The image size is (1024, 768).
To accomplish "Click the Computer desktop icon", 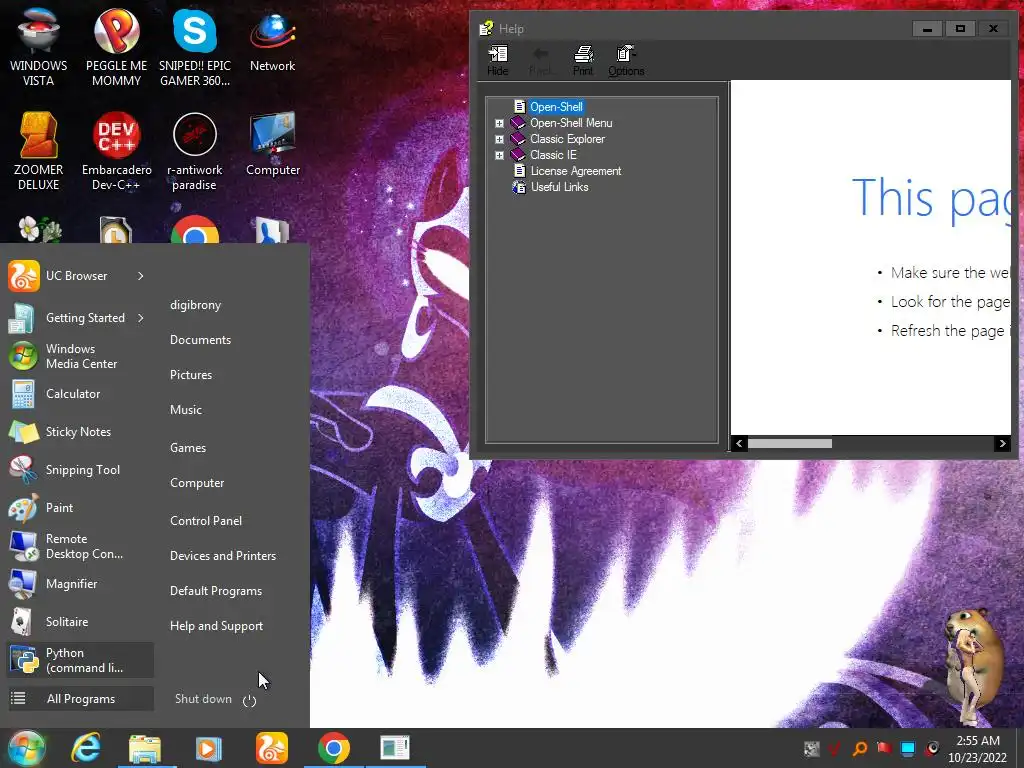I will [x=273, y=144].
